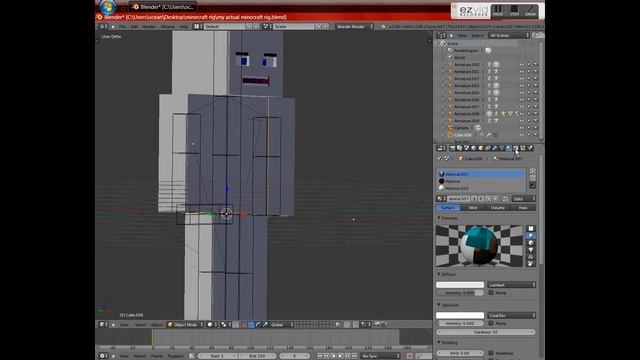
Task: Open the Render Layers properties tab
Action: point(459,148)
